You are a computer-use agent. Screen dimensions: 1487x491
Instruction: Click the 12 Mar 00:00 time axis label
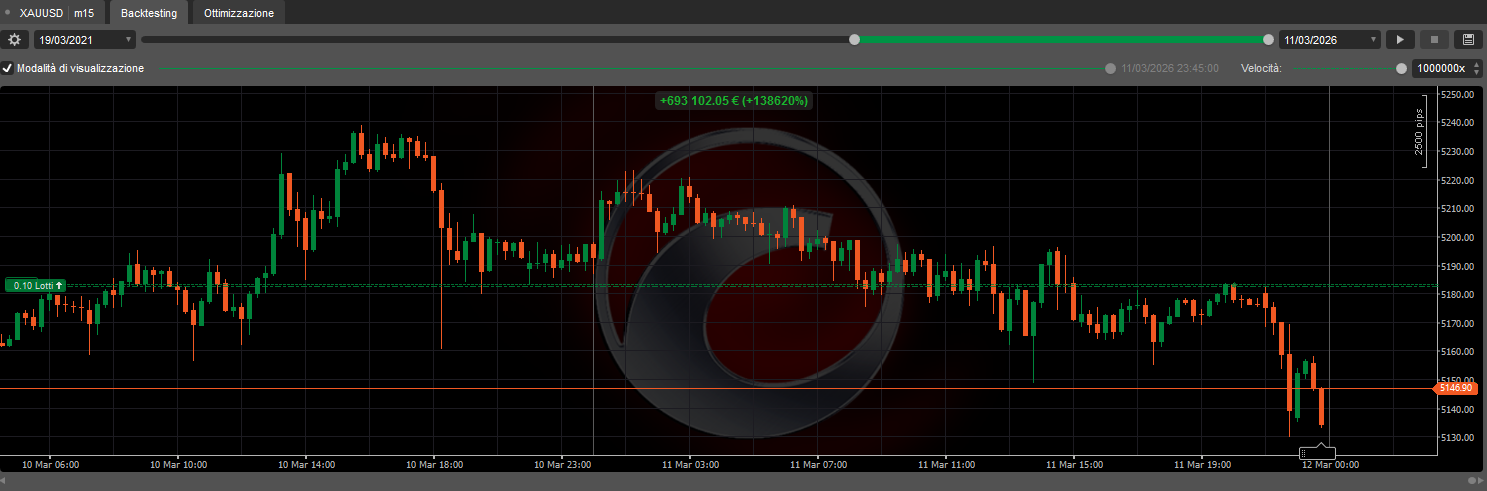point(1329,465)
